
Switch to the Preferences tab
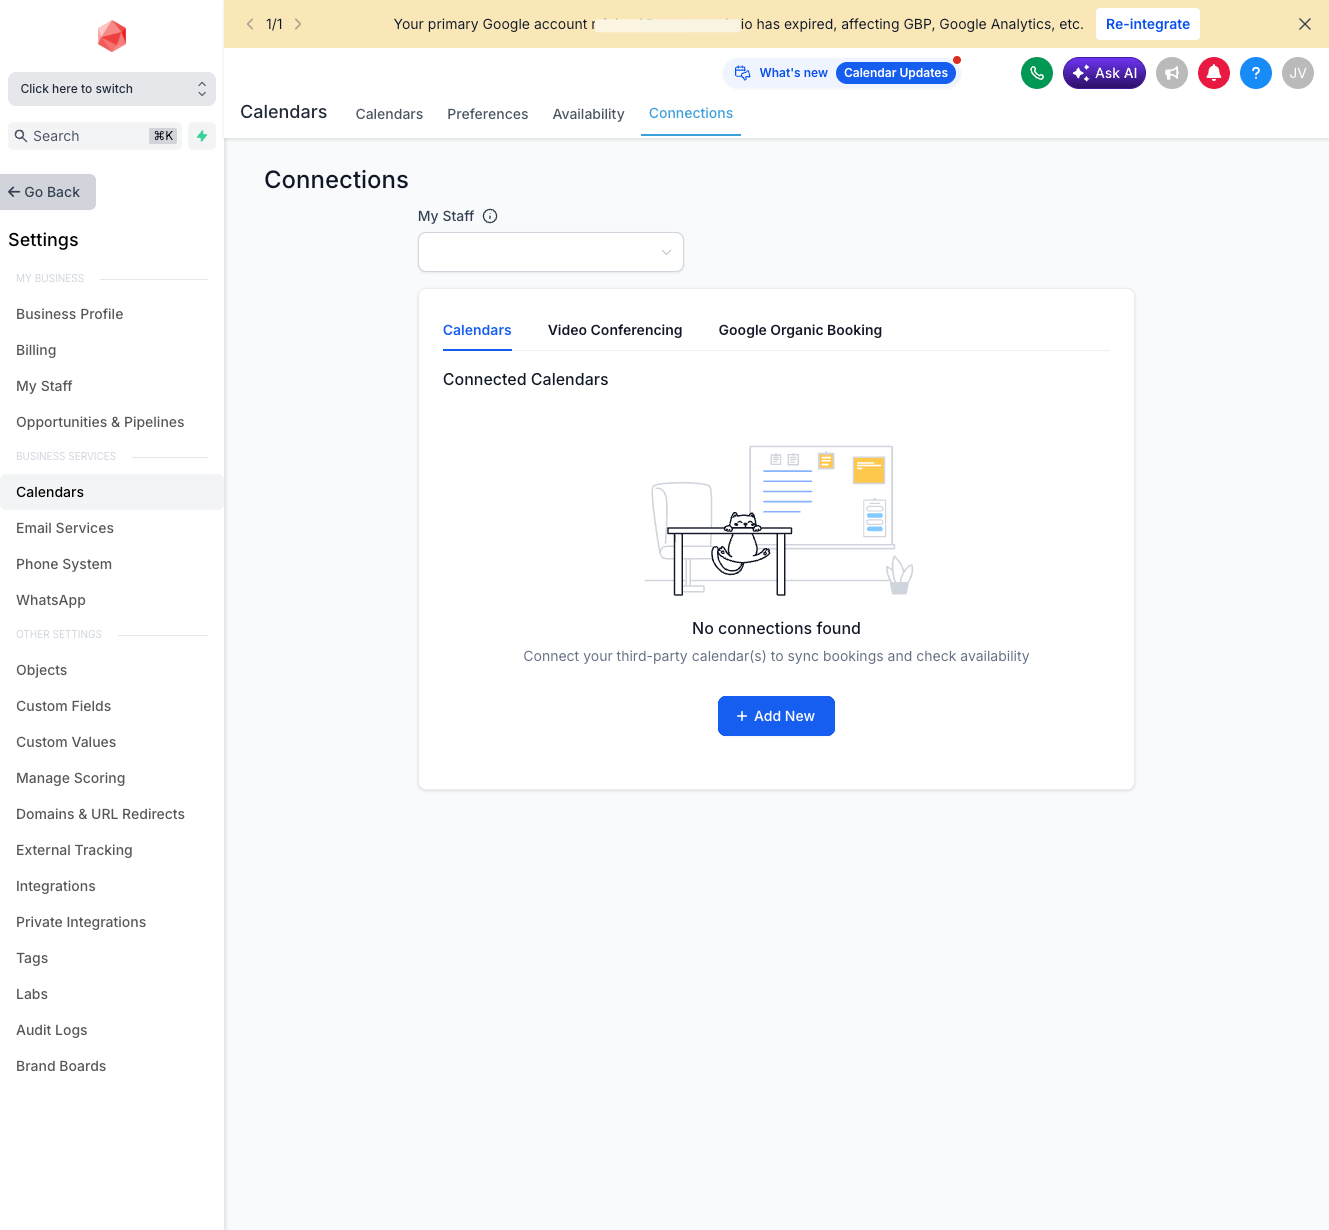click(488, 114)
